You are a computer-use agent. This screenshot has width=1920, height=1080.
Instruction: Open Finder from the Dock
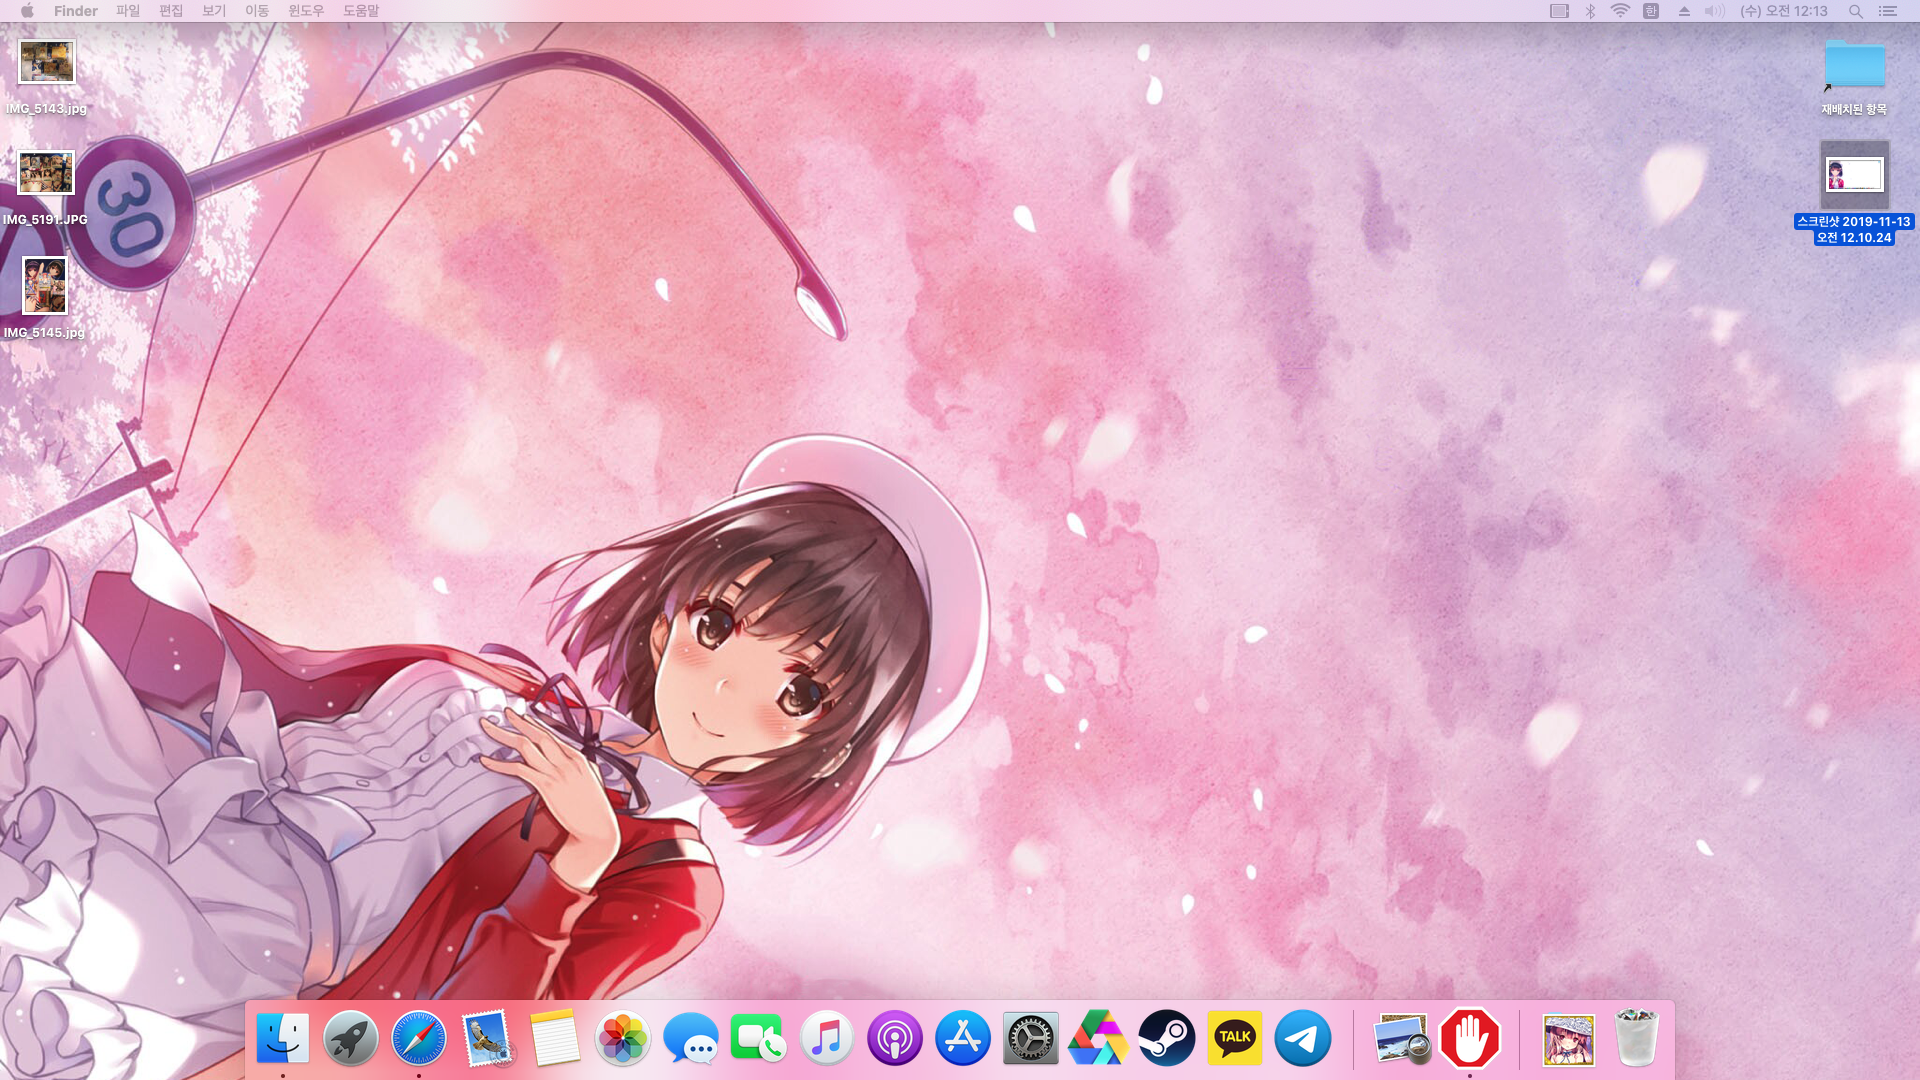click(283, 1038)
